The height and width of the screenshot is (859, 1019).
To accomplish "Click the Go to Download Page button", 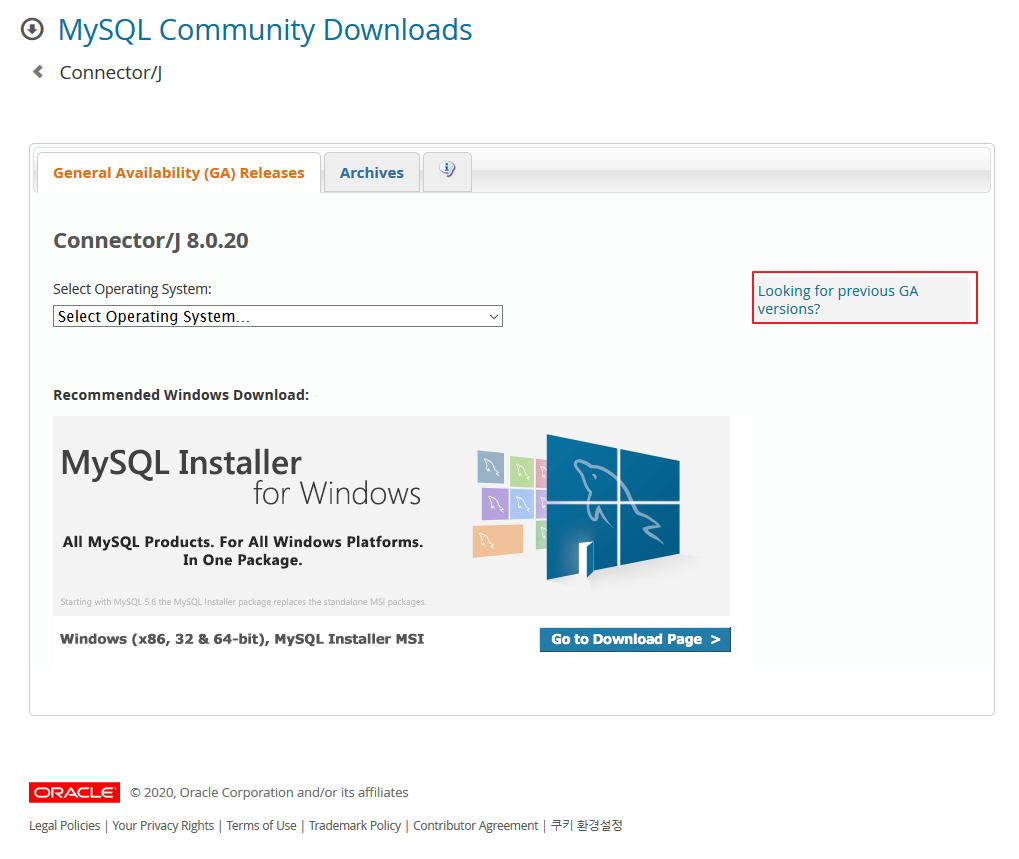I will [x=634, y=639].
